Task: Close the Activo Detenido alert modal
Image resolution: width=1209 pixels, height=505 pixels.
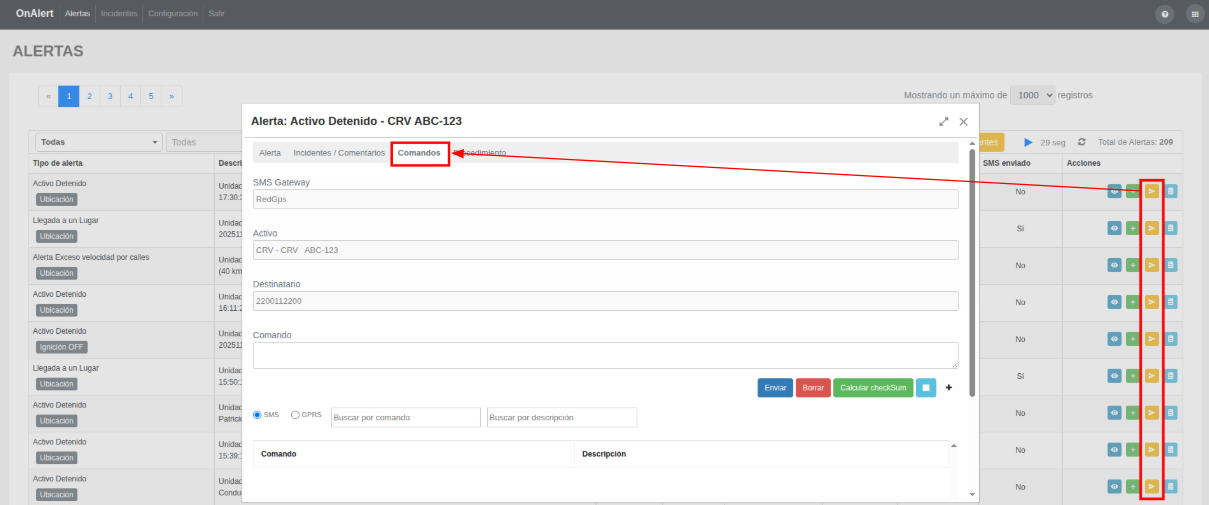Action: click(x=964, y=121)
